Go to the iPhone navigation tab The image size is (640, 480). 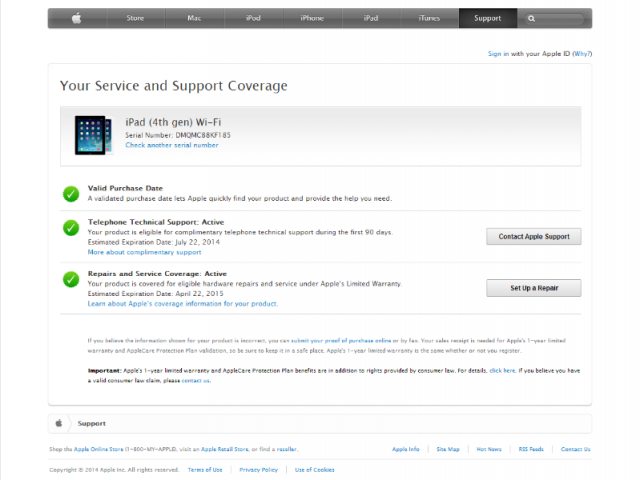(x=312, y=18)
